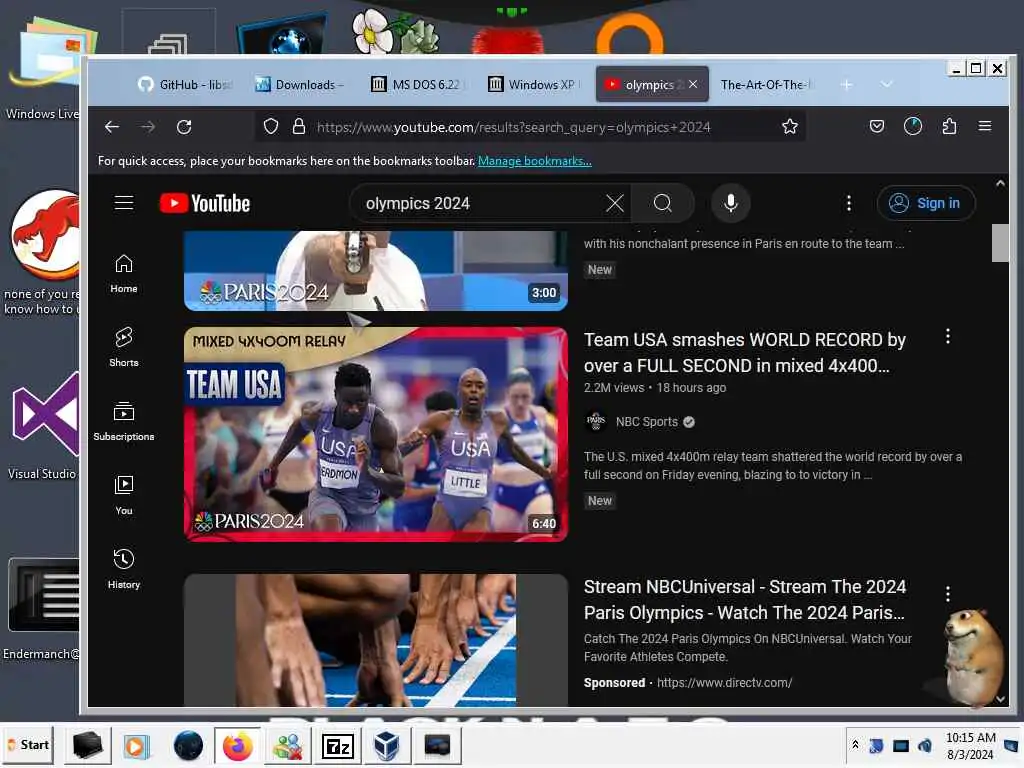Image resolution: width=1024 pixels, height=768 pixels.
Task: Open YouTube settings three-dot menu
Action: tap(848, 203)
